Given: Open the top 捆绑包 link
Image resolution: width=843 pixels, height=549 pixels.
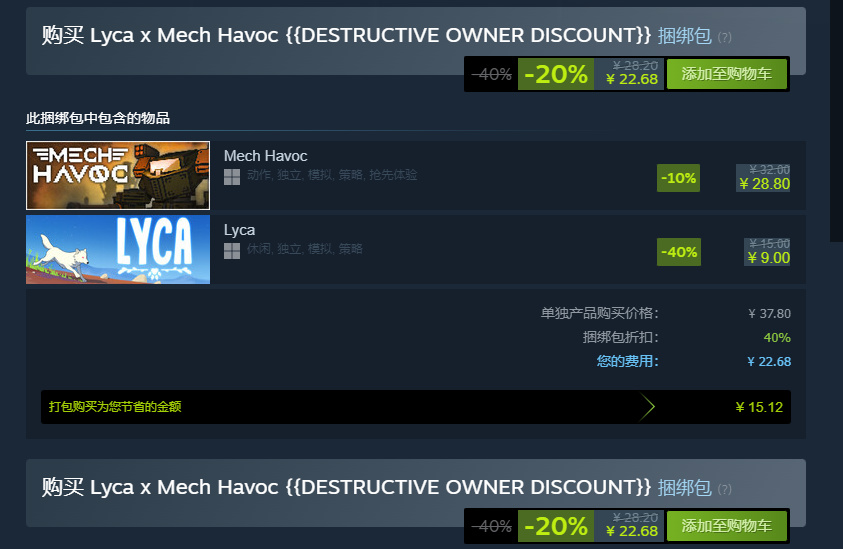Looking at the screenshot, I should pyautogui.click(x=684, y=35).
